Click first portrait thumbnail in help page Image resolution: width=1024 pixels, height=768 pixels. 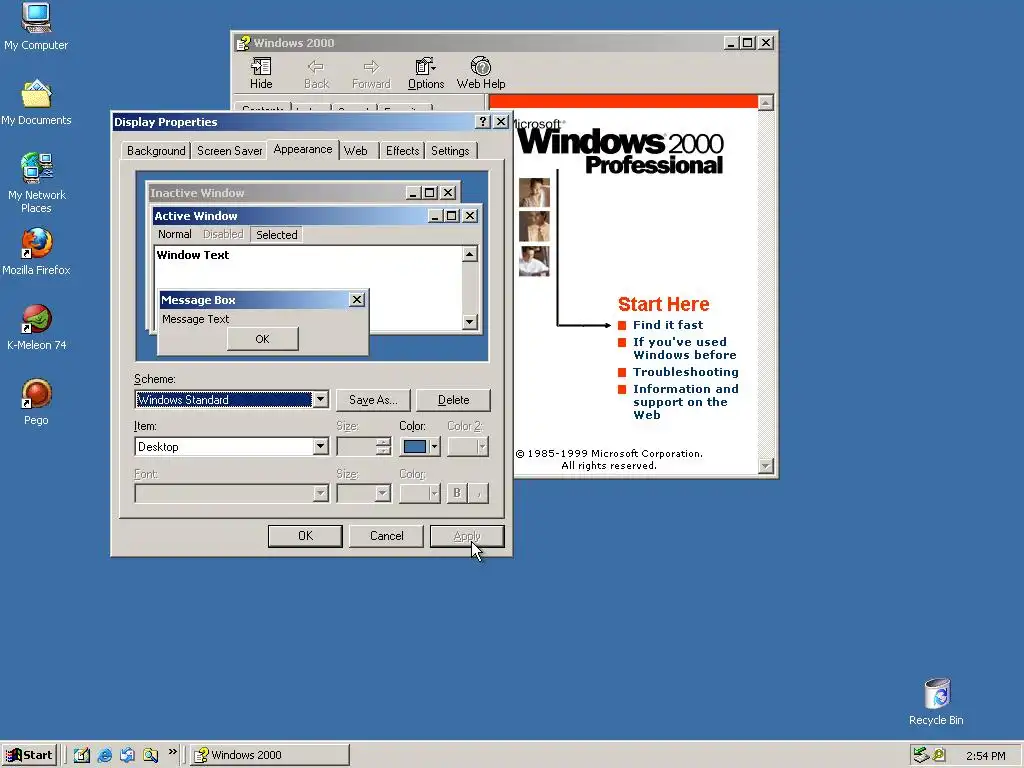coord(534,193)
